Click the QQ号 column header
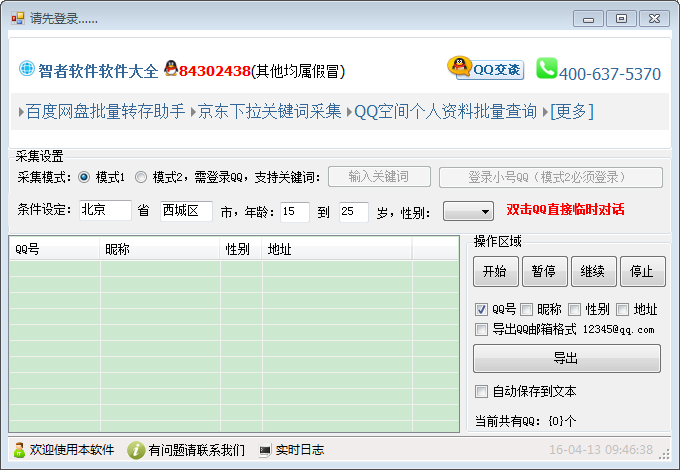 (x=54, y=249)
